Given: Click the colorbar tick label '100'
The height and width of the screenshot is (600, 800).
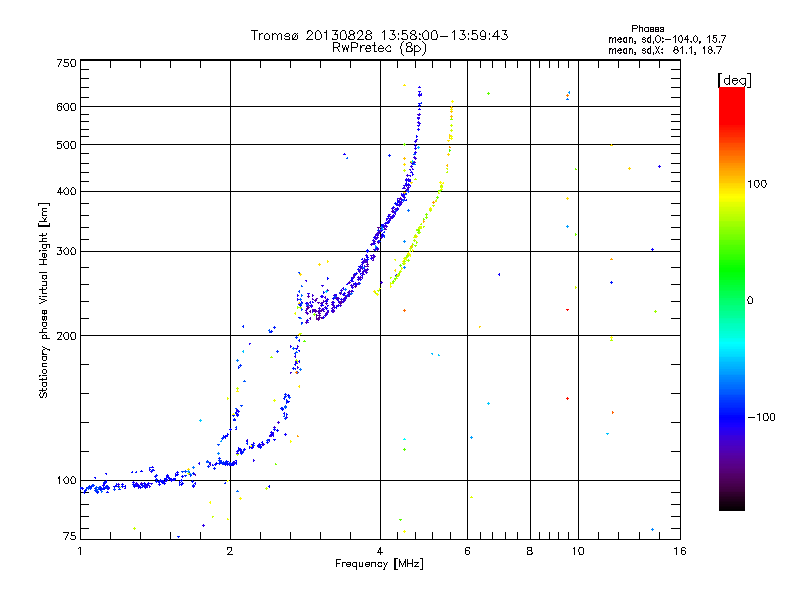Looking at the screenshot, I should click(x=757, y=184).
